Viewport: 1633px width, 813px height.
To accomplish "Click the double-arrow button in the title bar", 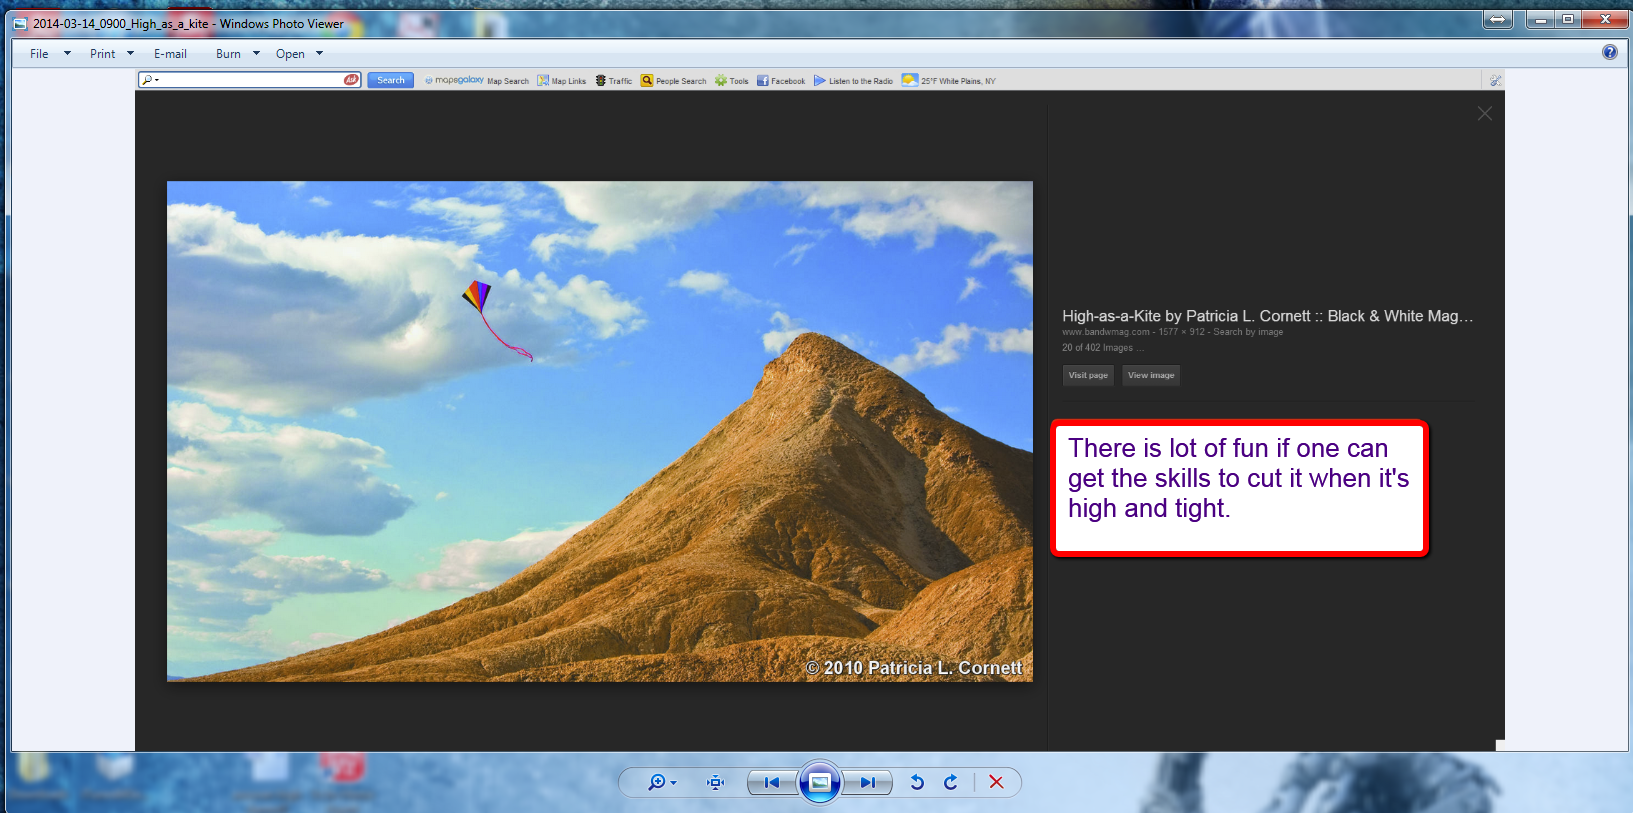I will (x=1497, y=19).
